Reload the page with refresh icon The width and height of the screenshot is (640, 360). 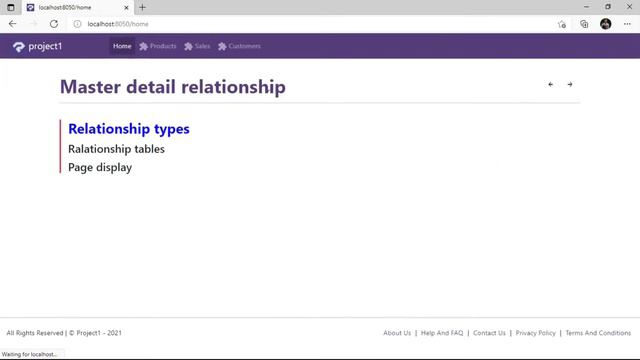(x=54, y=24)
